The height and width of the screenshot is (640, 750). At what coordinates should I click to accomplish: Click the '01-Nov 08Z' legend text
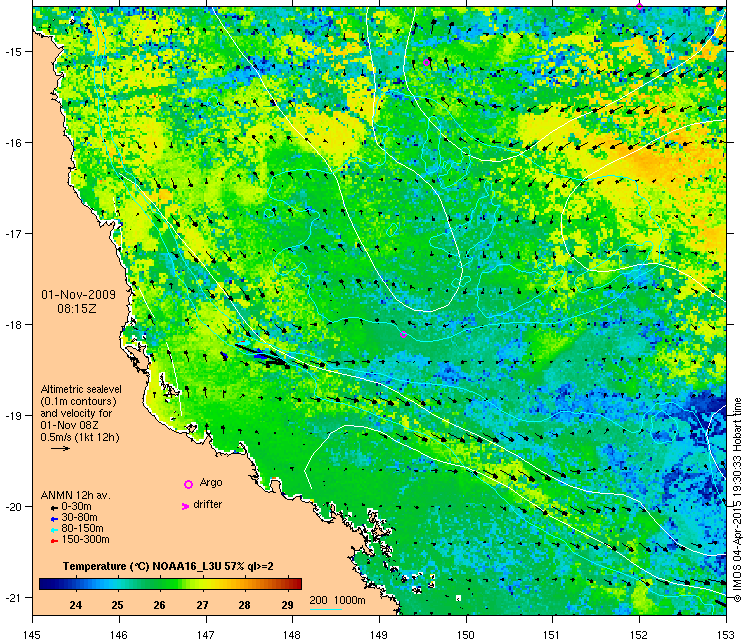(x=67, y=425)
